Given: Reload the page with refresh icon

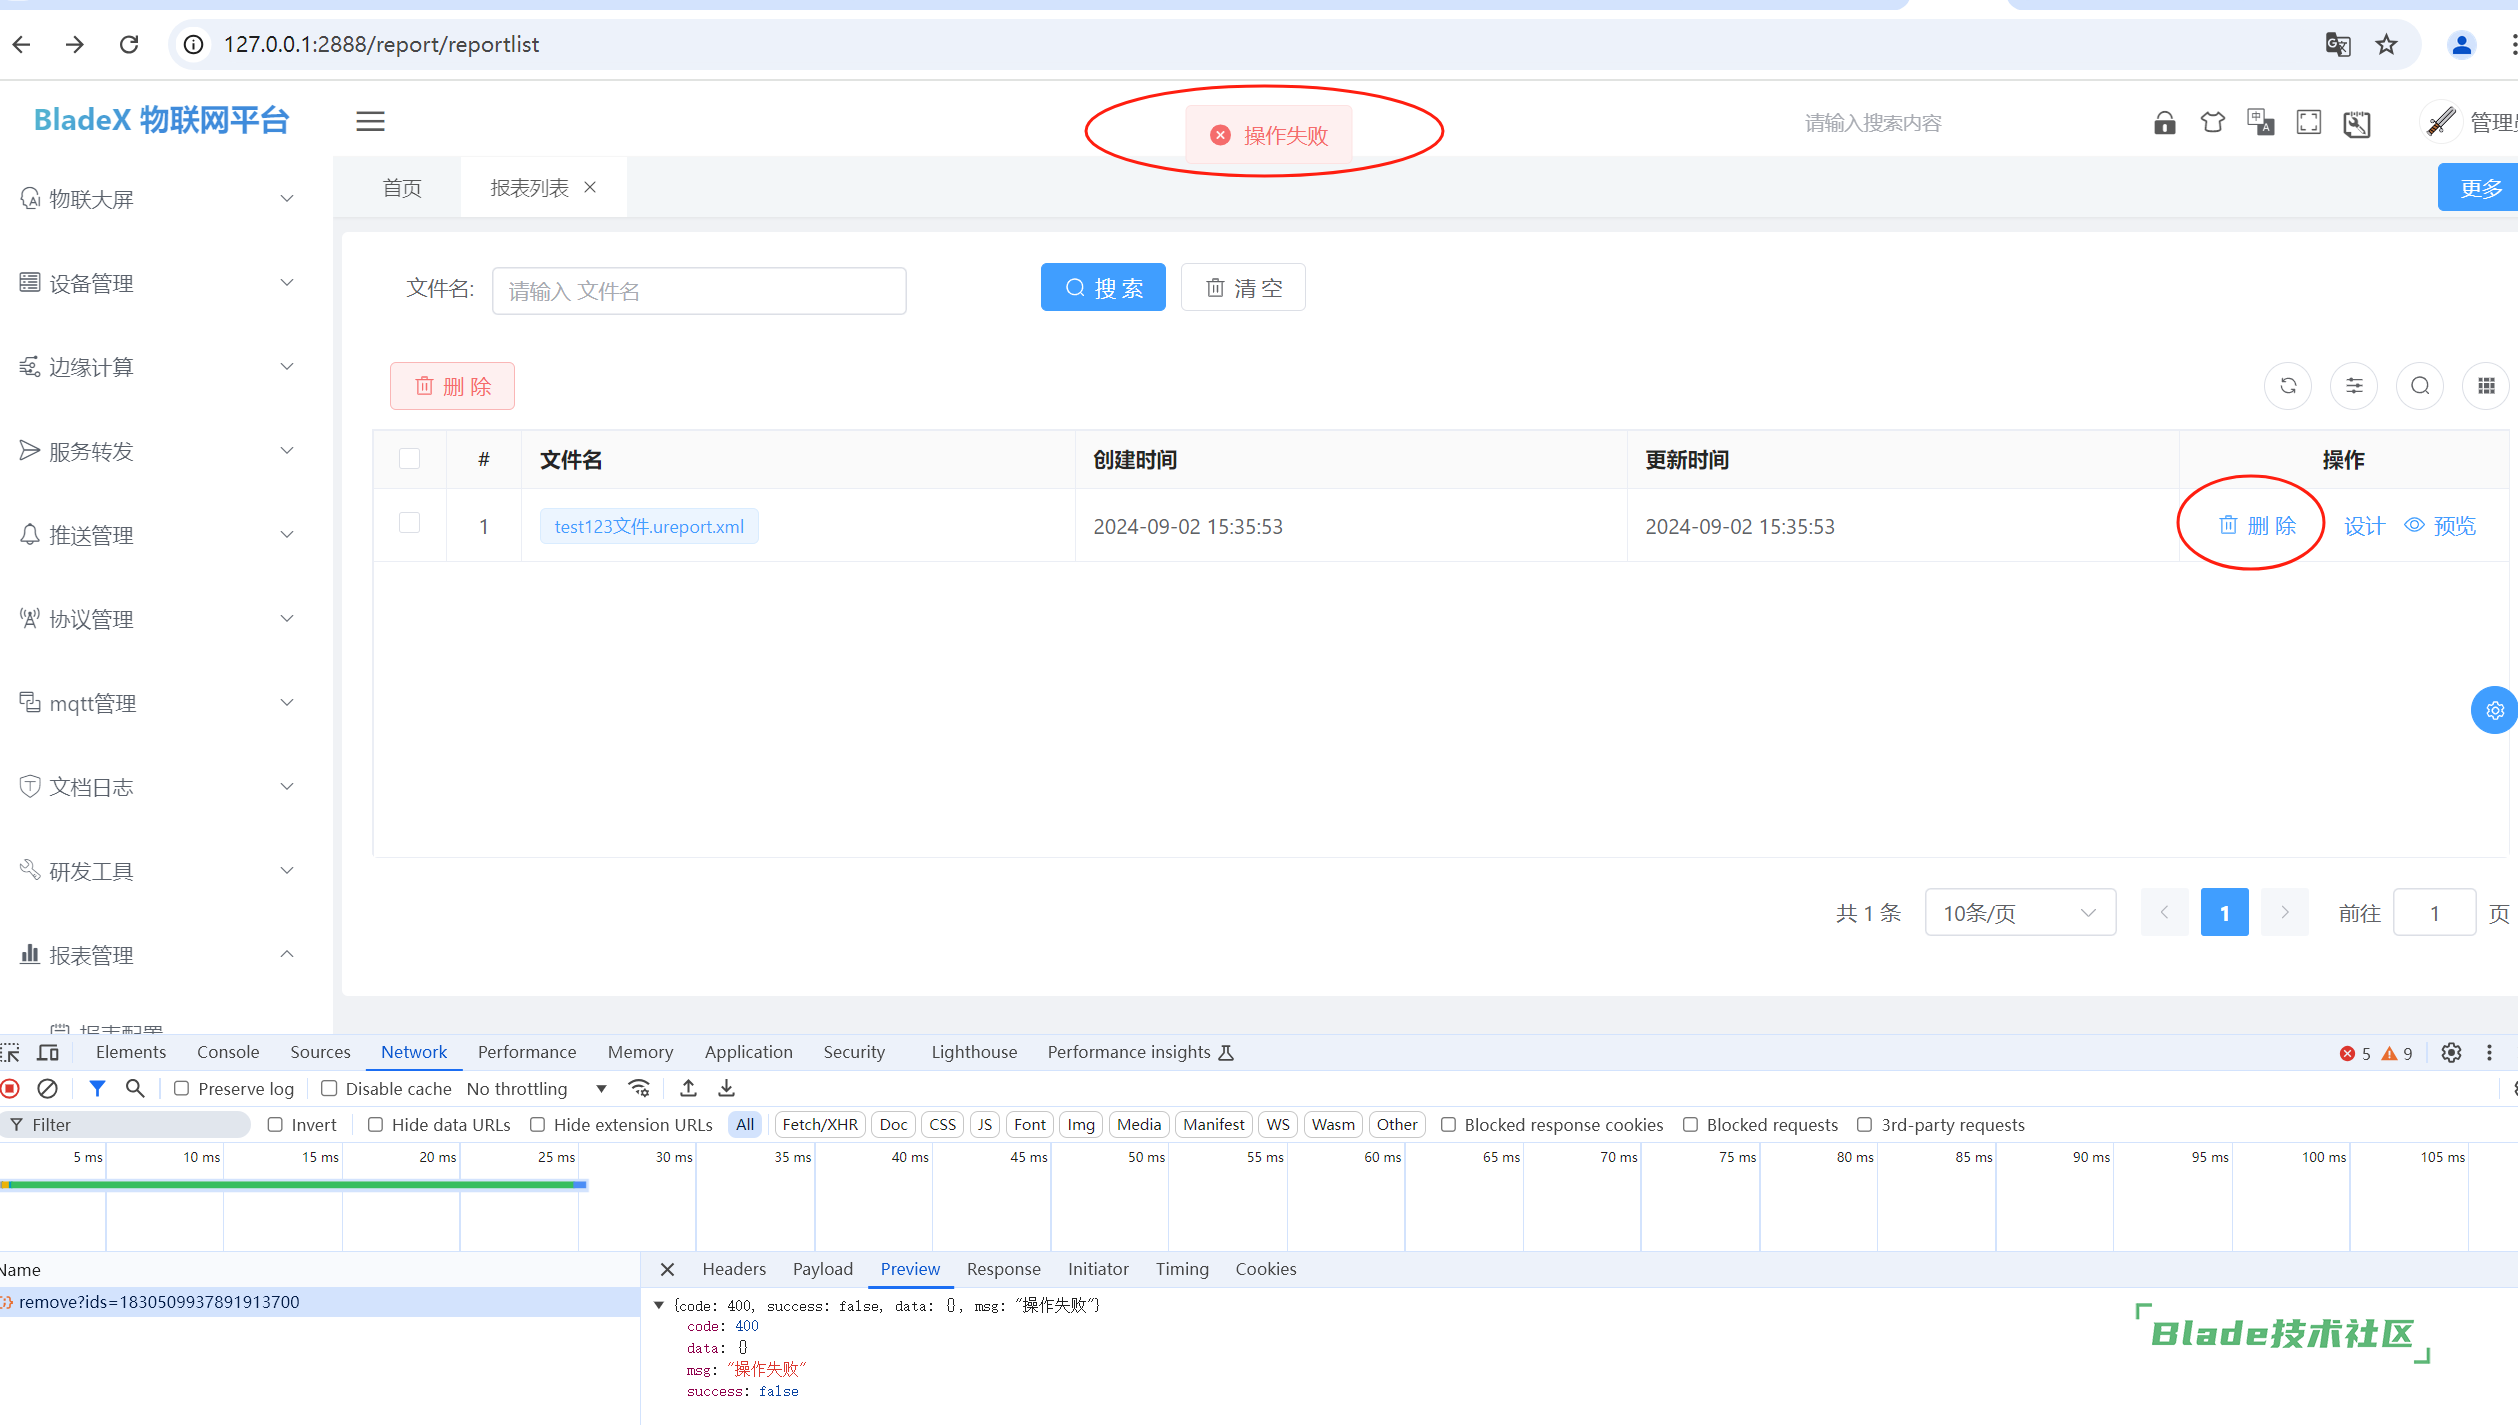Looking at the screenshot, I should [x=129, y=44].
